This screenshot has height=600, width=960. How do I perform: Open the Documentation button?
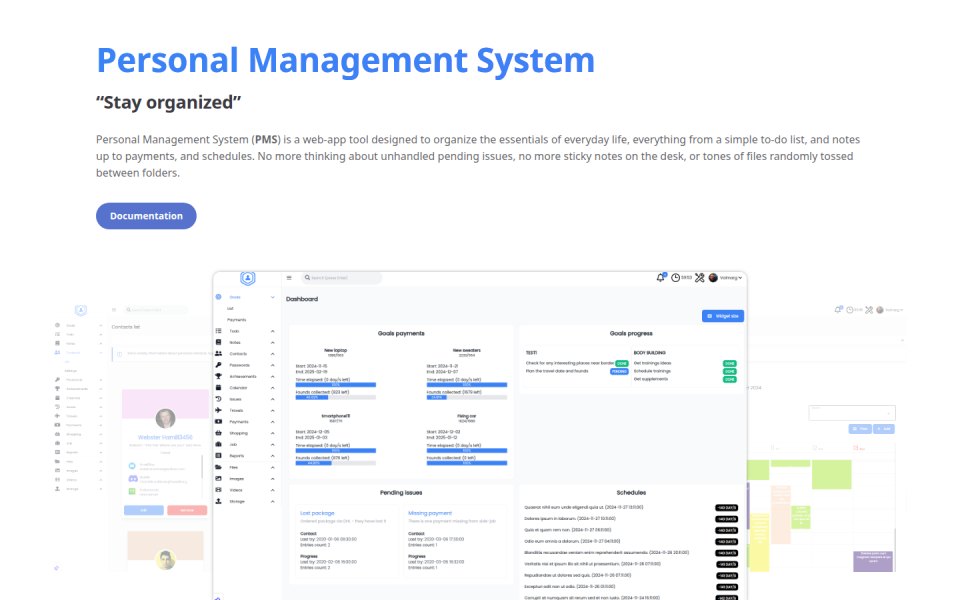(146, 216)
